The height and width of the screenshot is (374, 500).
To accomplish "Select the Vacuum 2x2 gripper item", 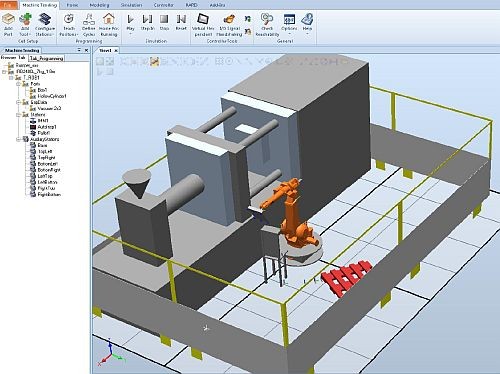I will pos(49,108).
